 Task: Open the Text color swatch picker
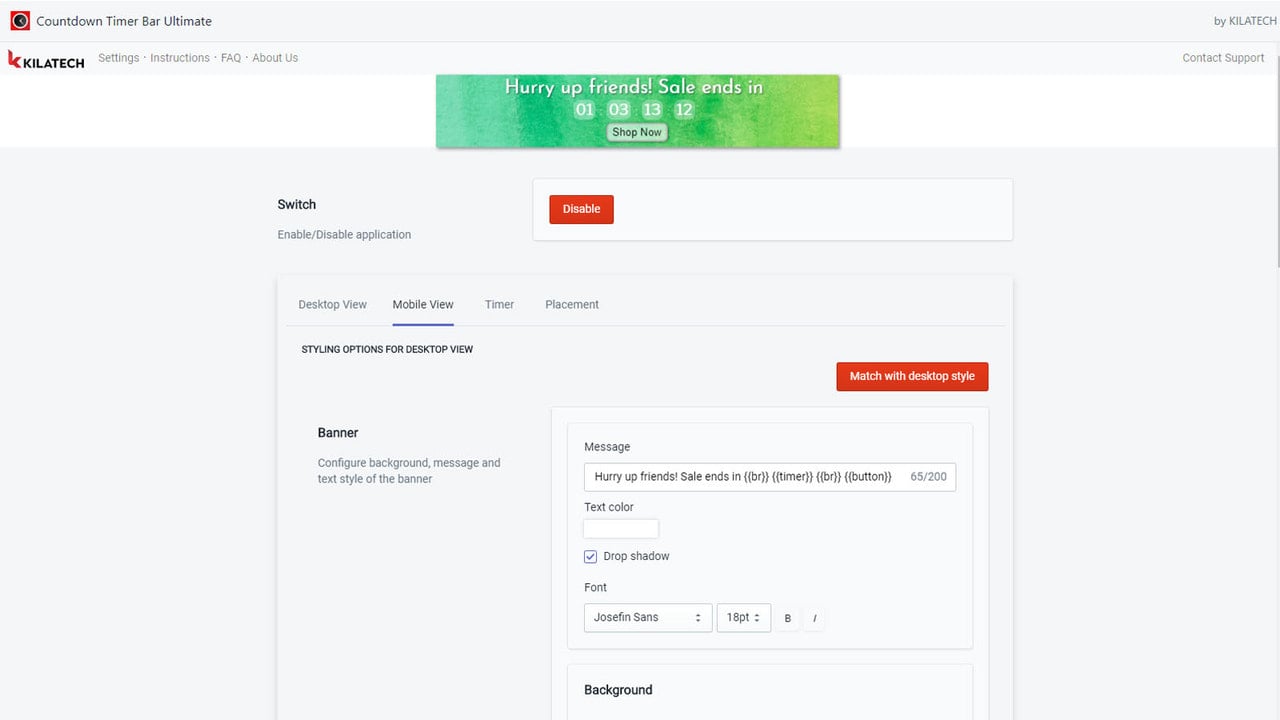click(x=621, y=529)
